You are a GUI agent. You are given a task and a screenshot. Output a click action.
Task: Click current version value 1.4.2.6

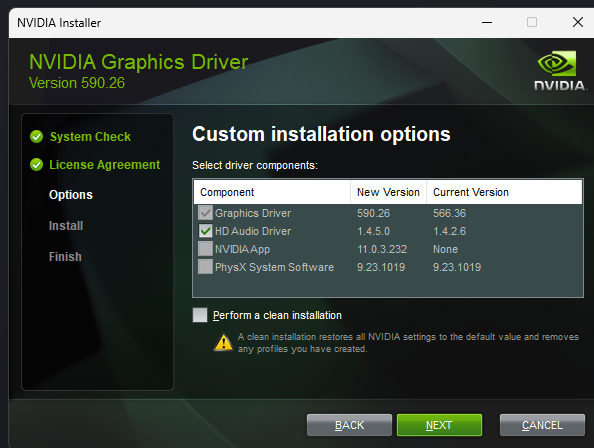[449, 231]
